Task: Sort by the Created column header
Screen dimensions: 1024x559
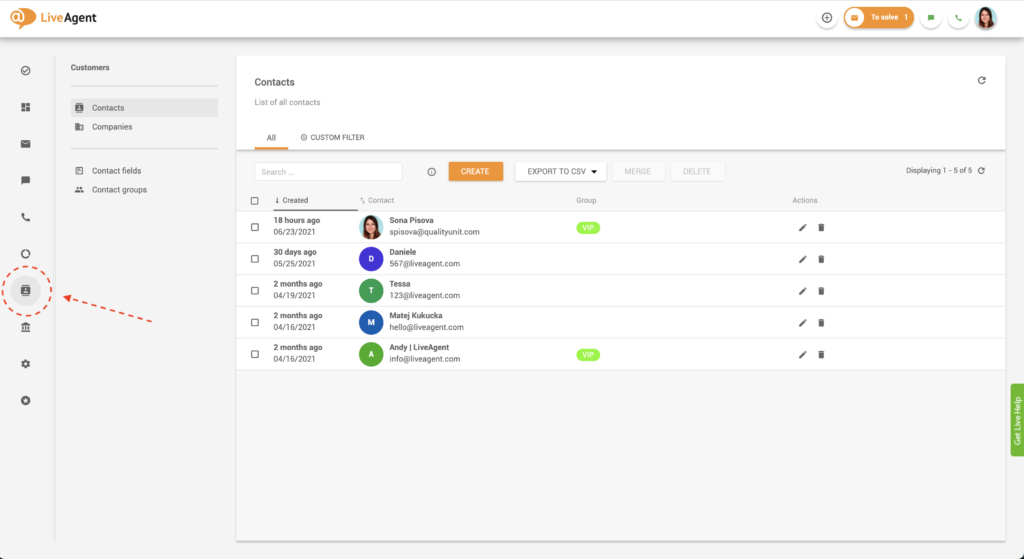Action: coord(294,201)
